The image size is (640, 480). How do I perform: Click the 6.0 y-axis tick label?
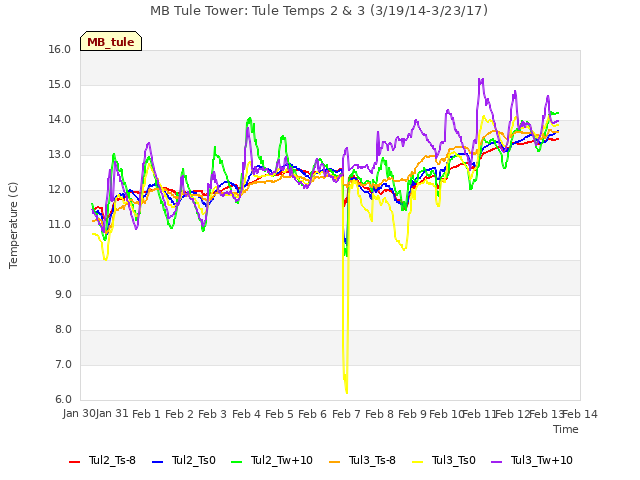click(x=63, y=400)
